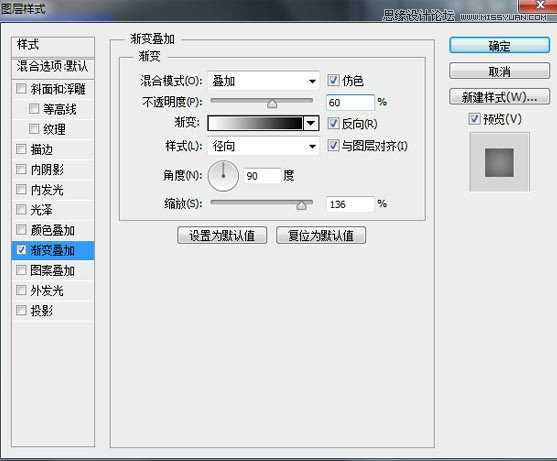The width and height of the screenshot is (557, 461).
Task: Select 混合选项:默认 in the list
Action: 53,66
